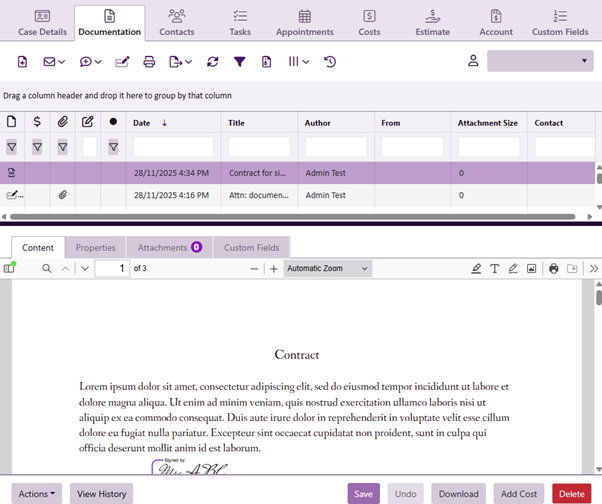Switch to the Properties tab
602x504 pixels.
[96, 247]
